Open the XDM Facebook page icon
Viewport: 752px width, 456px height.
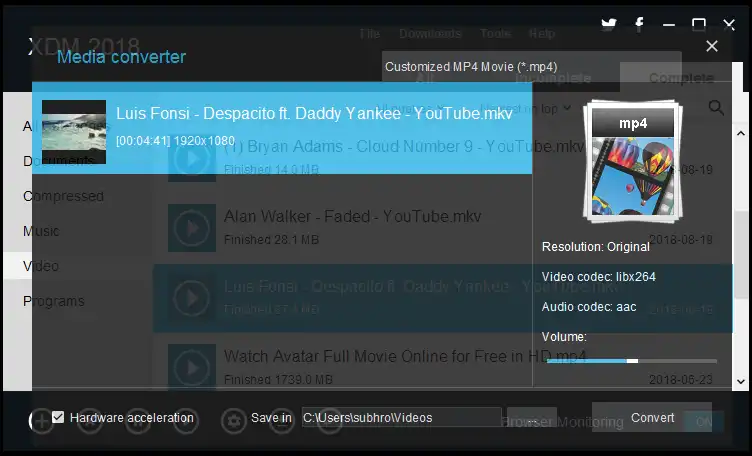[x=639, y=24]
